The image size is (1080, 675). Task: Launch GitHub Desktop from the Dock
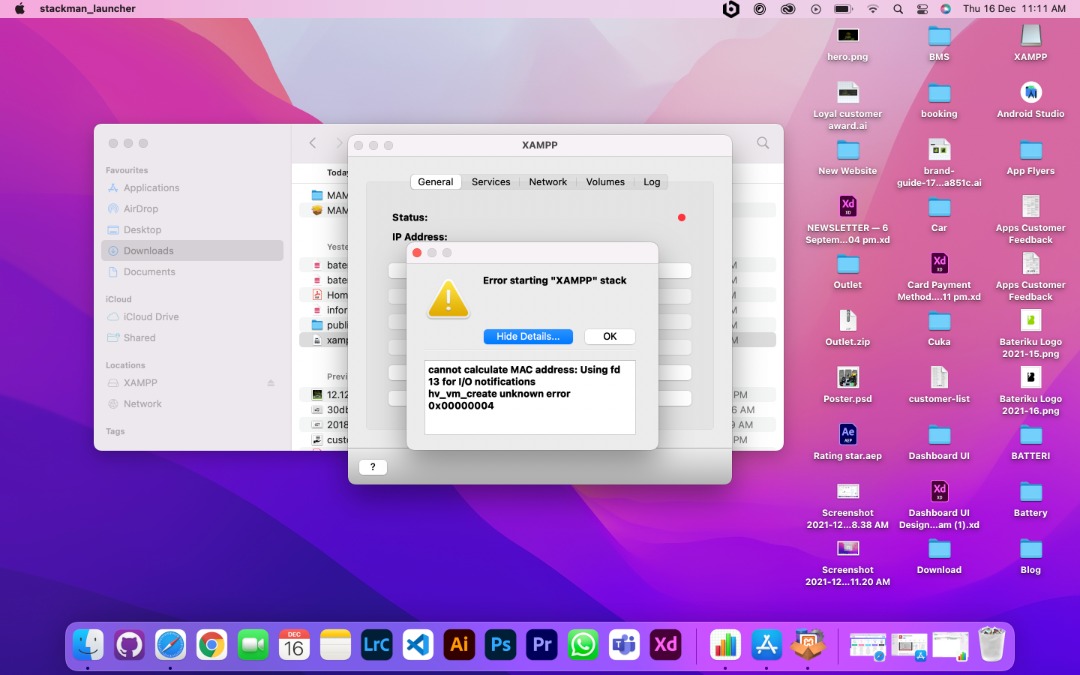point(129,645)
